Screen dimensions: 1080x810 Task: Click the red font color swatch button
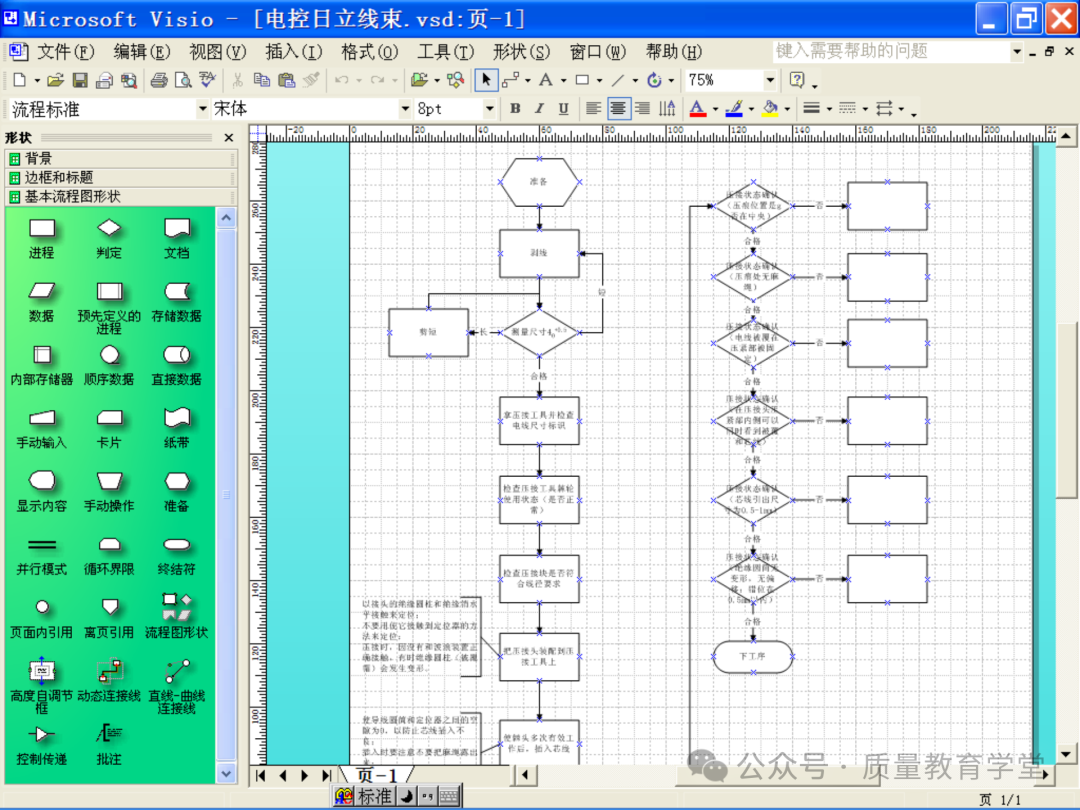click(697, 109)
